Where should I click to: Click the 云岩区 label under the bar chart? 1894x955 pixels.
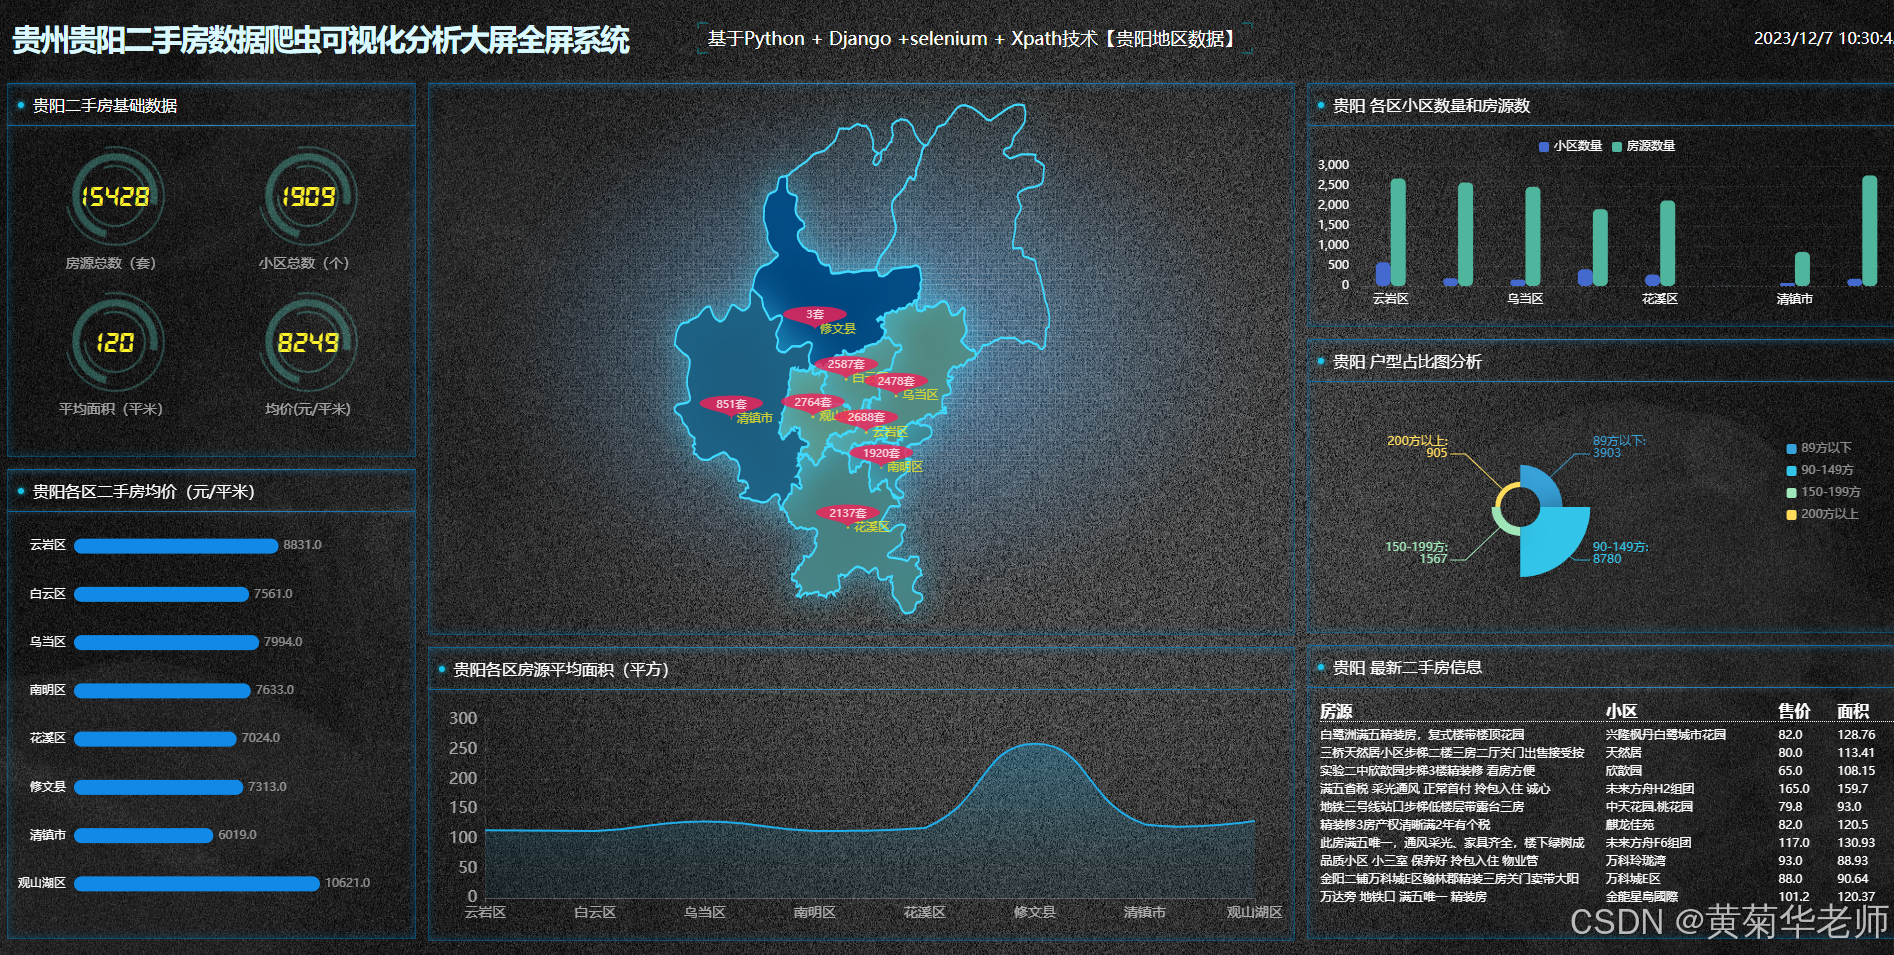pyautogui.click(x=1390, y=299)
